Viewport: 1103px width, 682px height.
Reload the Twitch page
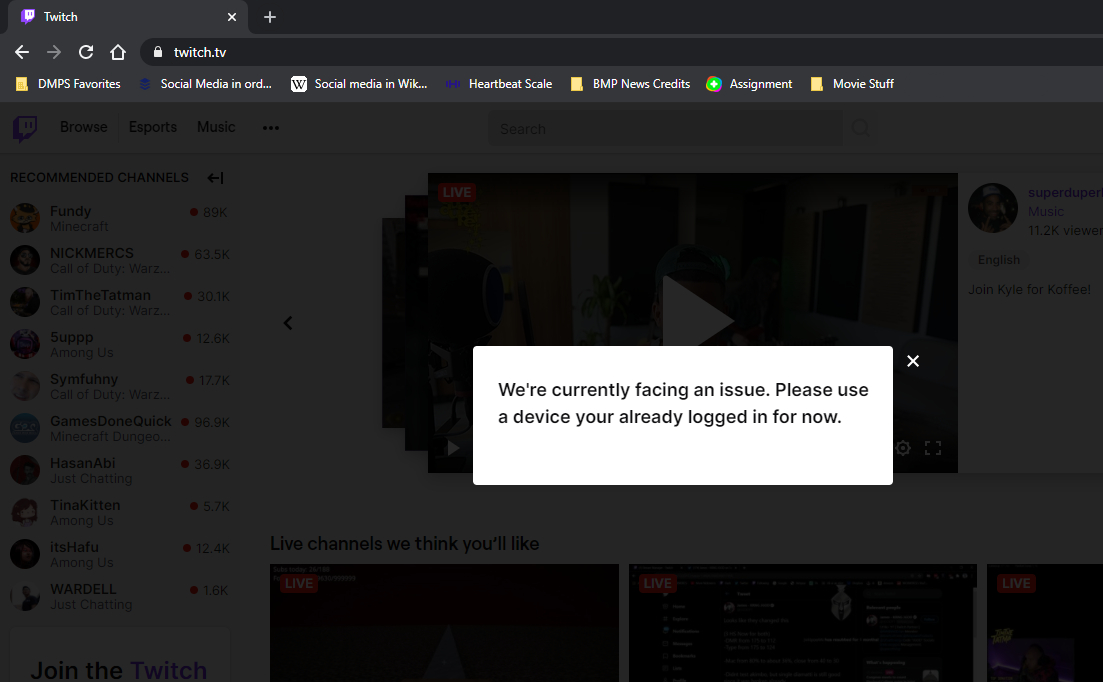[86, 52]
